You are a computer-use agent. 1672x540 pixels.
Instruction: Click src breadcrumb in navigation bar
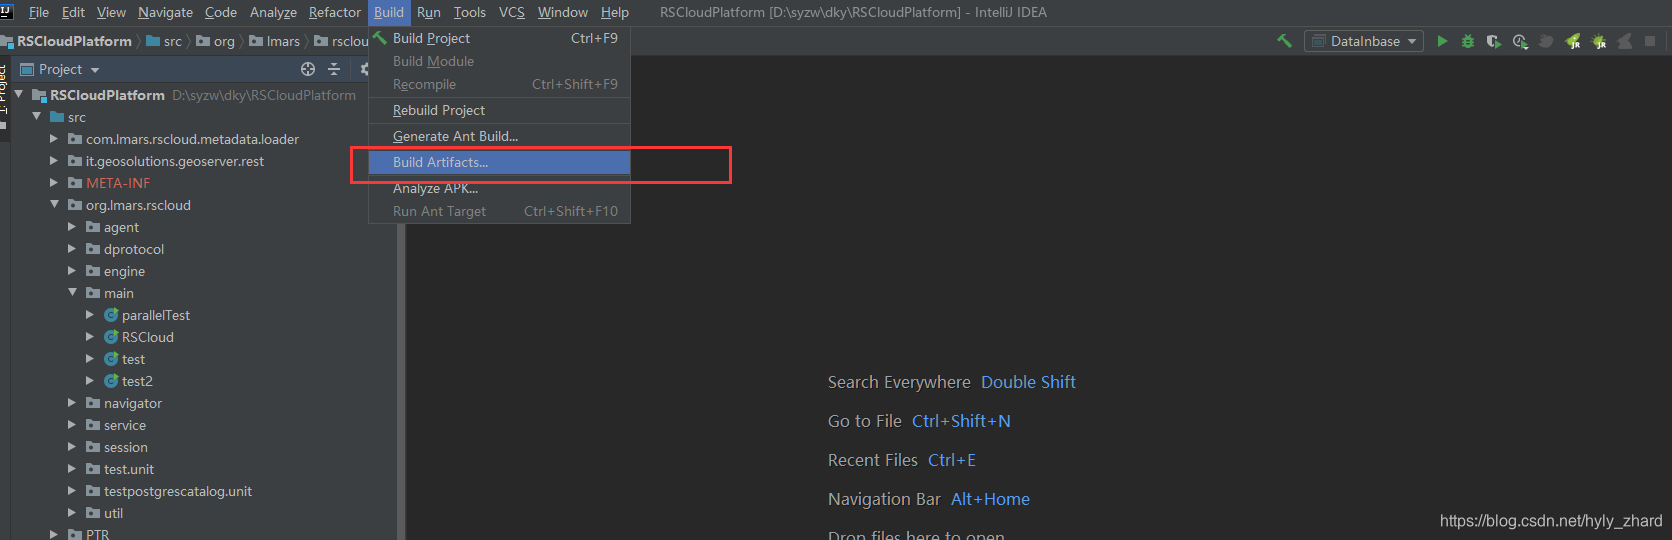(x=164, y=41)
